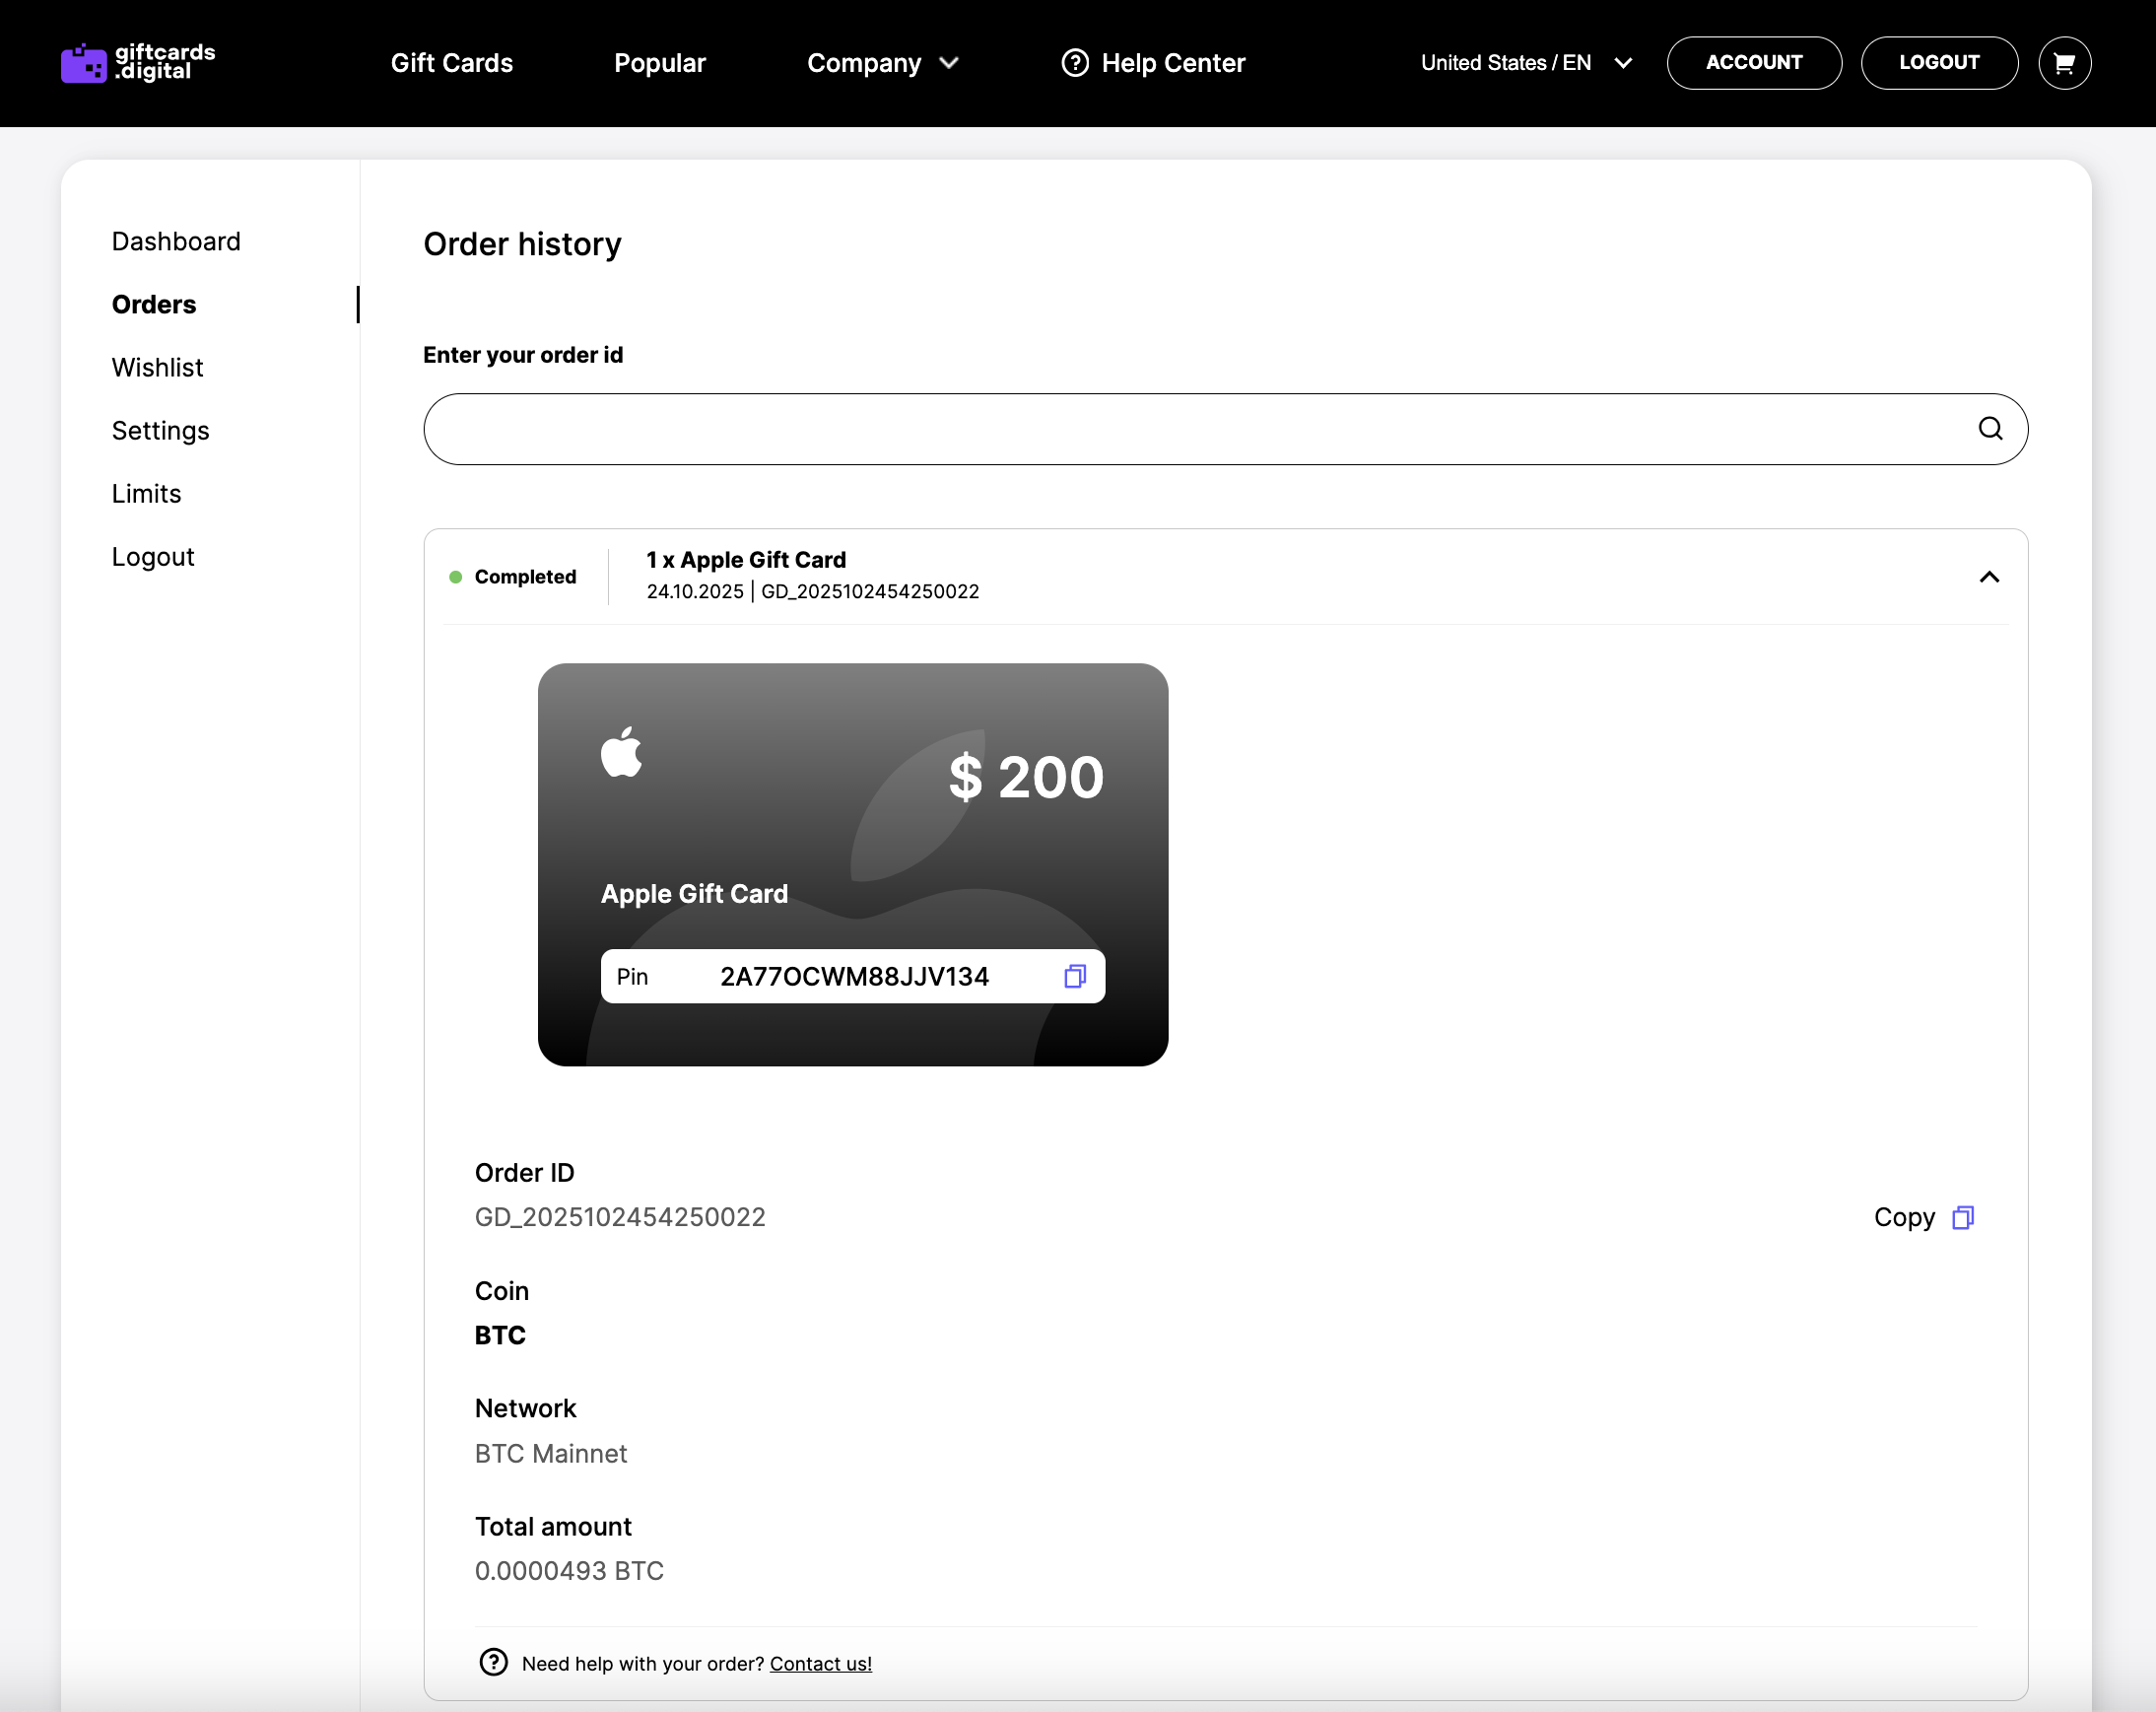
Task: Click the Help Center question mark icon
Action: pos(1075,63)
